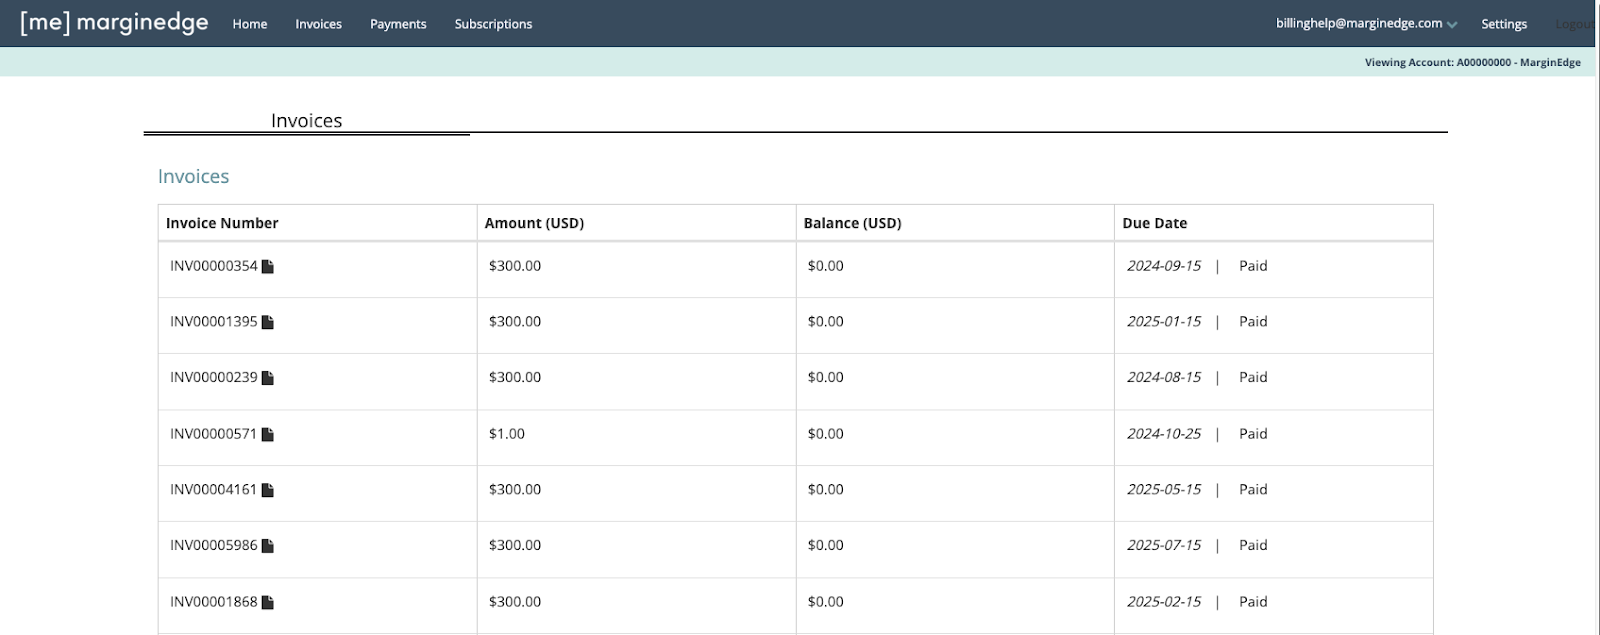Click the Logout link in top-right corner
This screenshot has height=635, width=1600.
tap(1574, 24)
